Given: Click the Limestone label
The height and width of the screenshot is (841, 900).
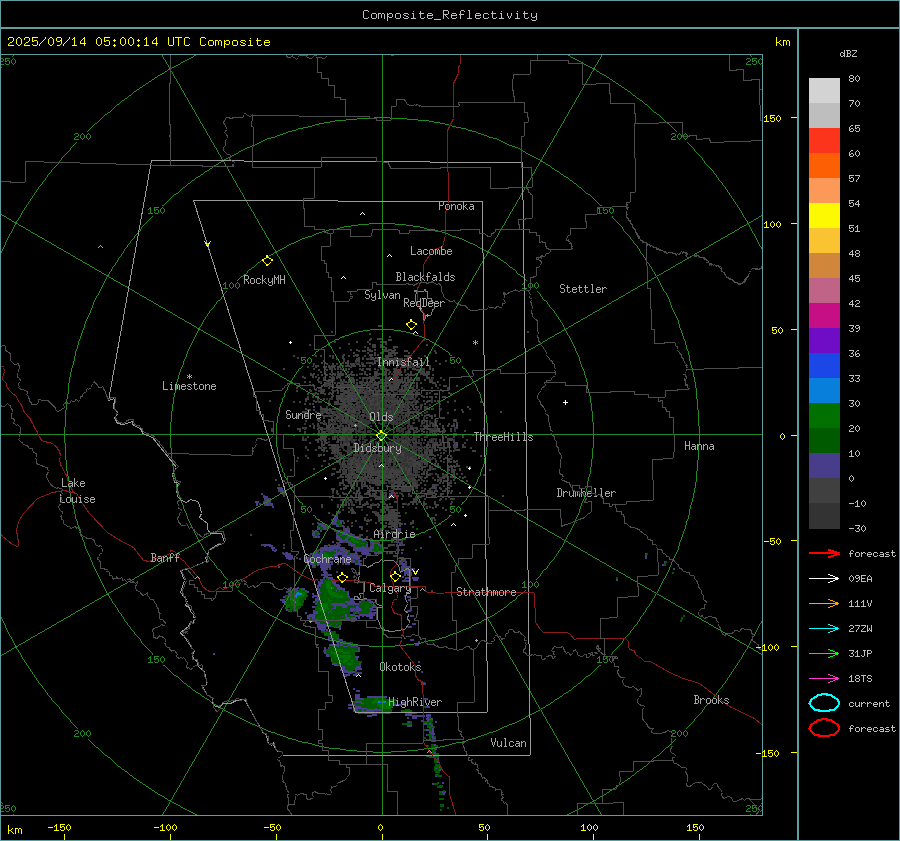Looking at the screenshot, I should [189, 386].
